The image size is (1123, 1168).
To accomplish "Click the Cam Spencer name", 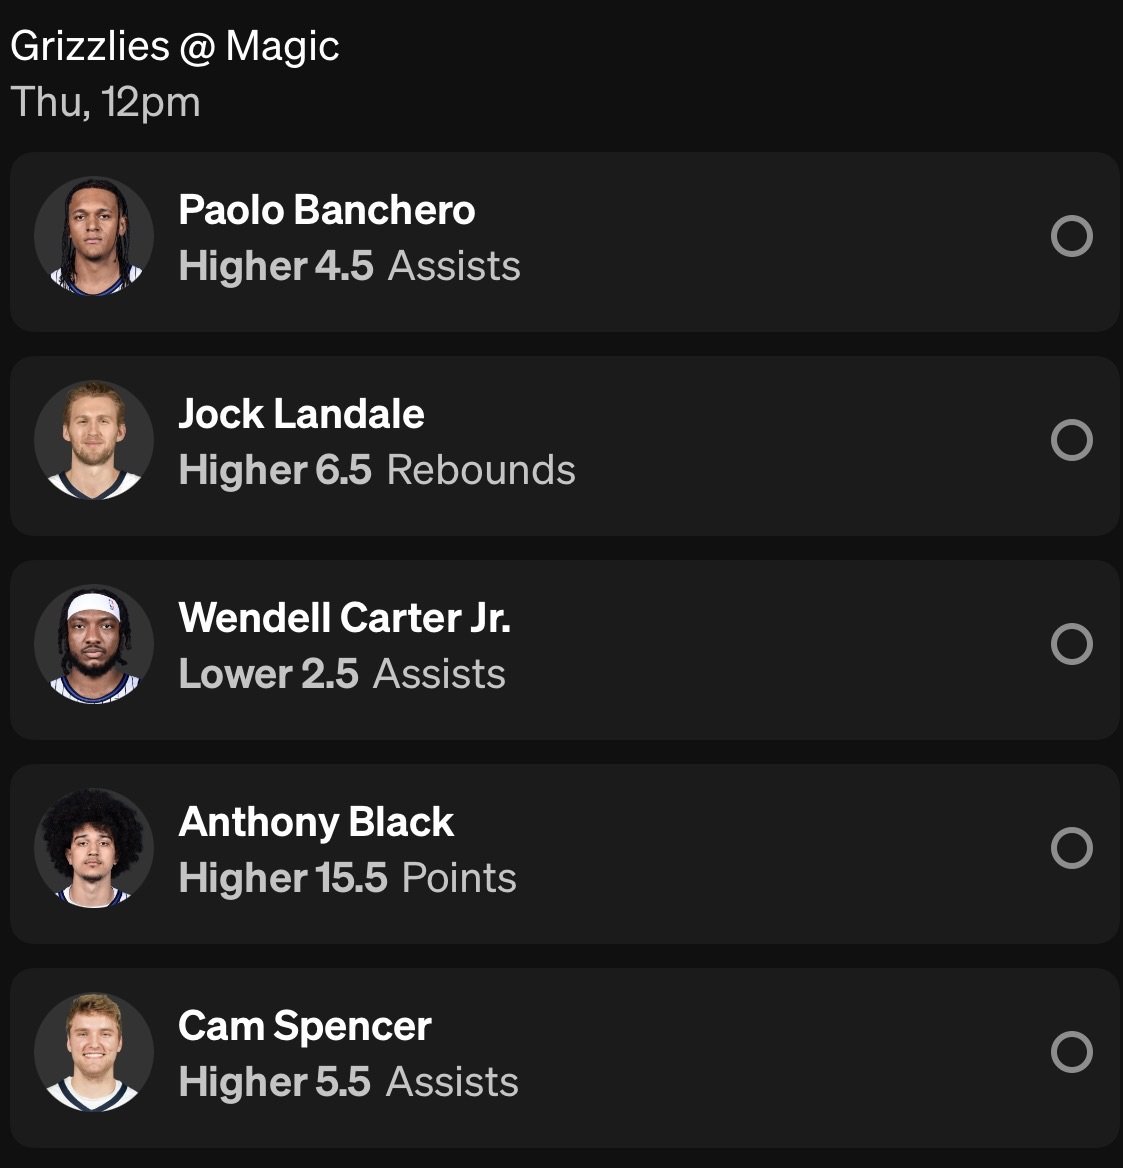I will (x=305, y=1027).
